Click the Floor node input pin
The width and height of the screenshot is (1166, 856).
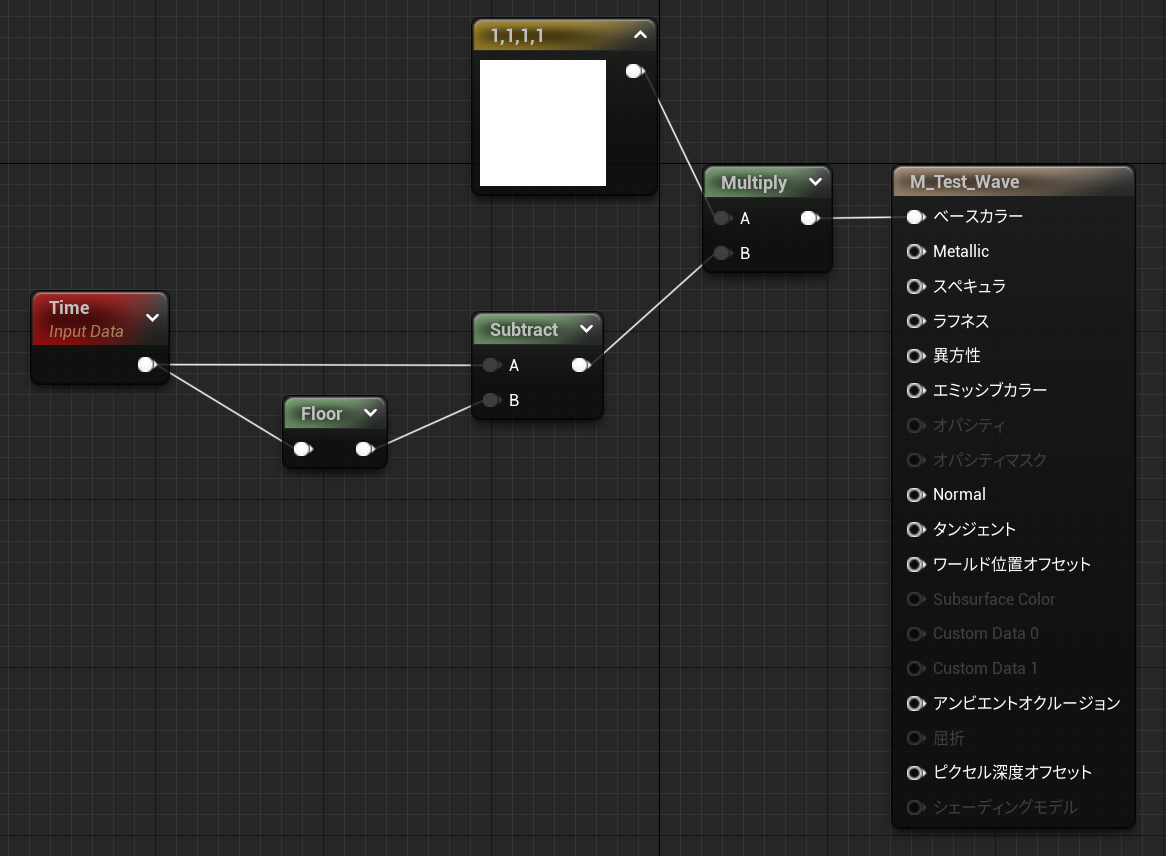(303, 449)
